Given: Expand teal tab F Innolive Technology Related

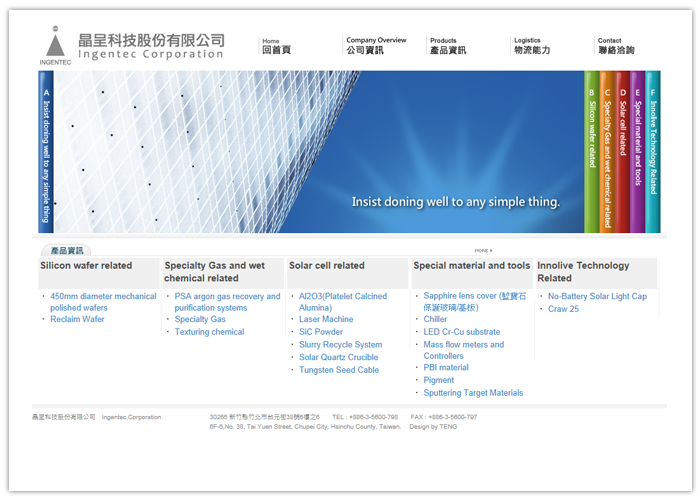Looking at the screenshot, I should point(653,150).
